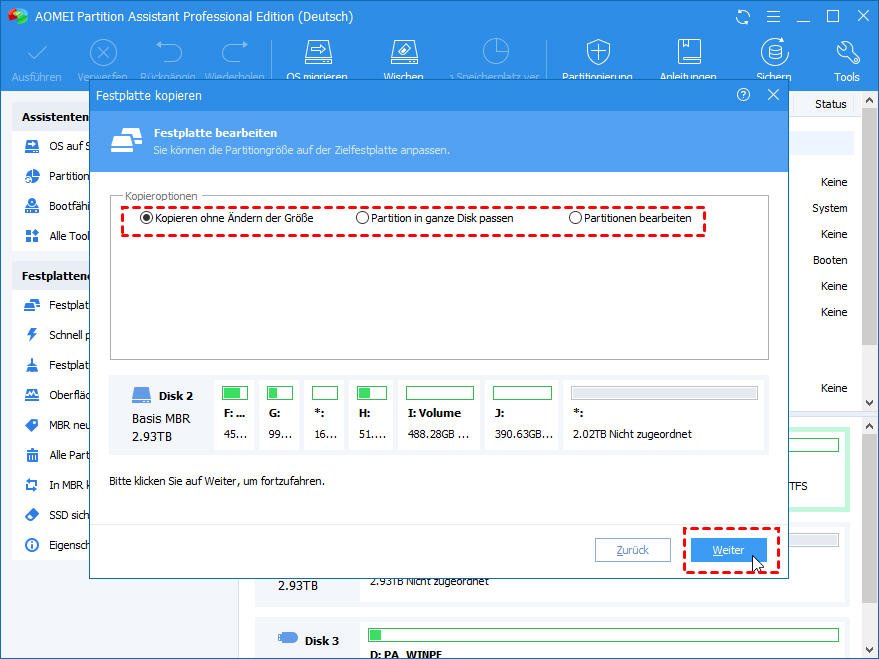
Task: Open the Sichern backup icon
Action: pyautogui.click(x=774, y=52)
